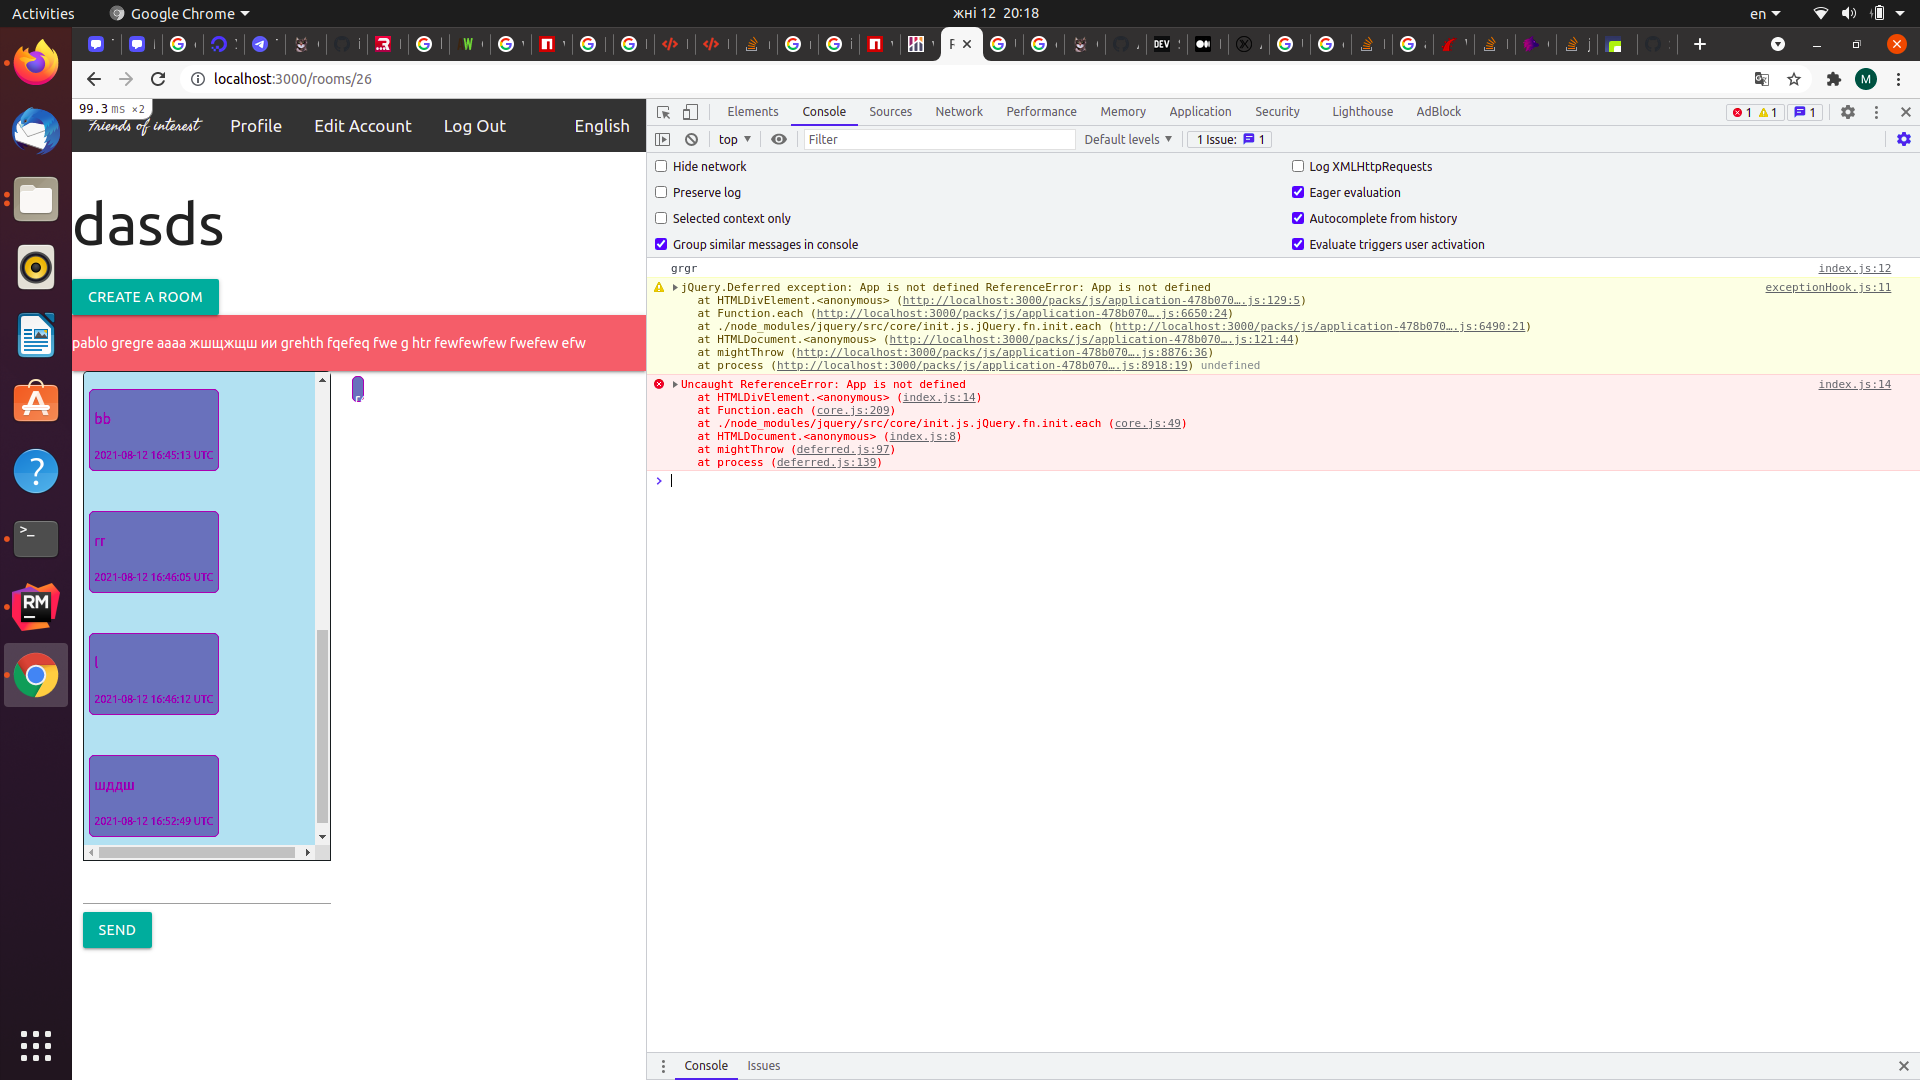Open the customize DevTools three-dot menu

(x=1876, y=112)
